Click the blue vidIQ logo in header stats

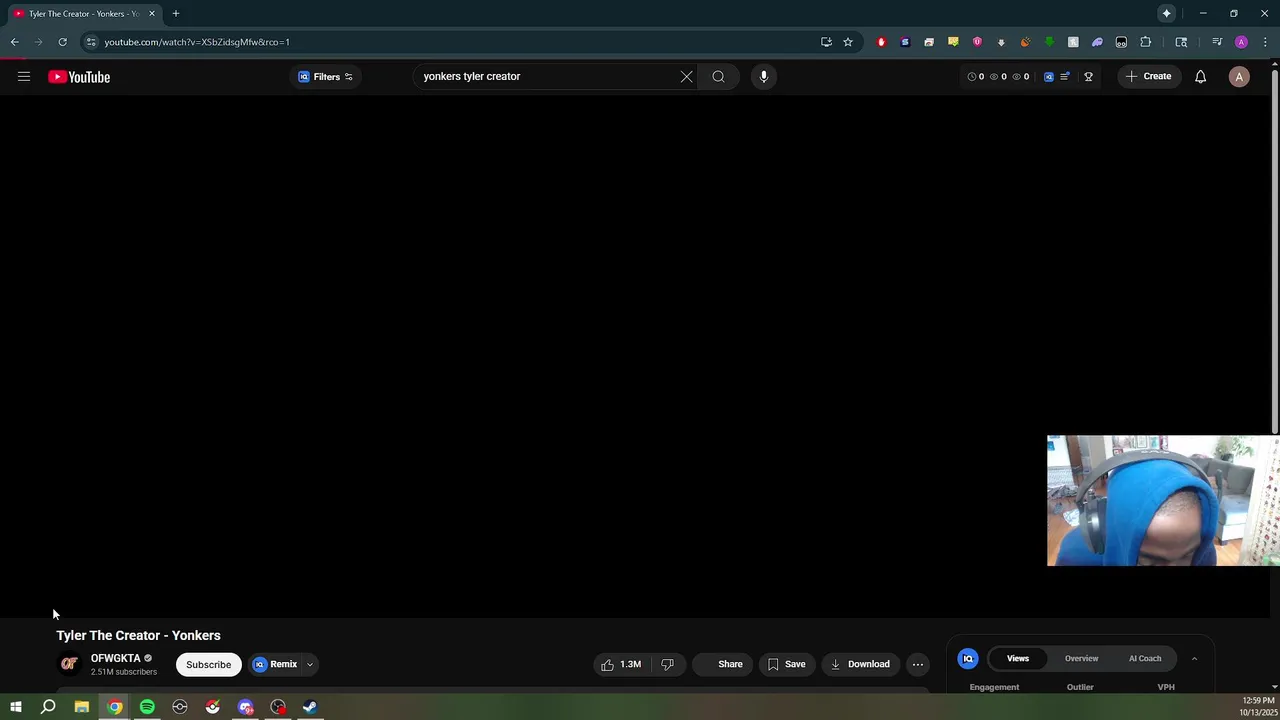coord(1048,76)
